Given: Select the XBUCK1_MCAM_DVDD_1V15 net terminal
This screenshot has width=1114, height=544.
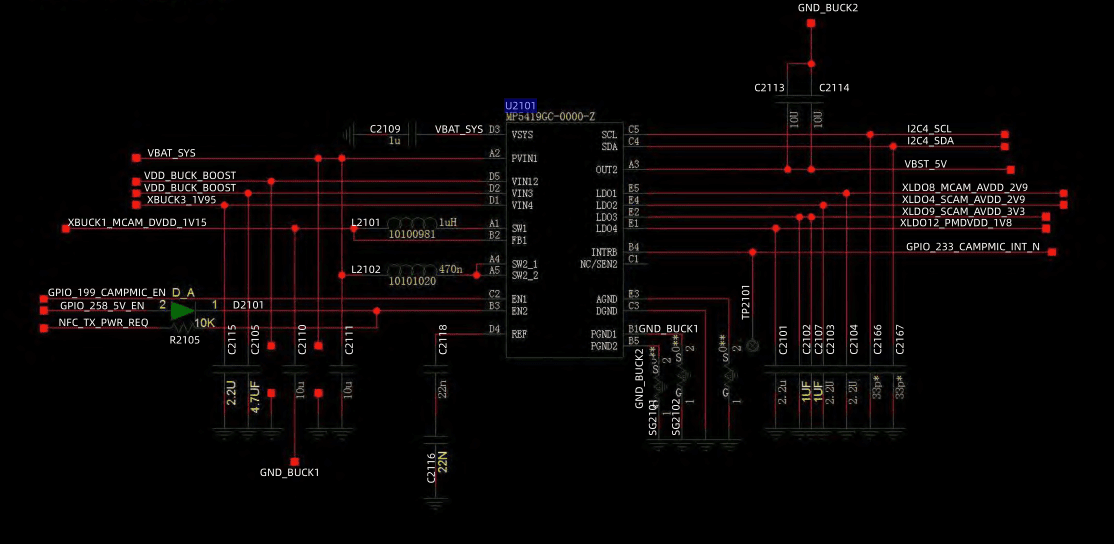Looking at the screenshot, I should pos(66,229).
